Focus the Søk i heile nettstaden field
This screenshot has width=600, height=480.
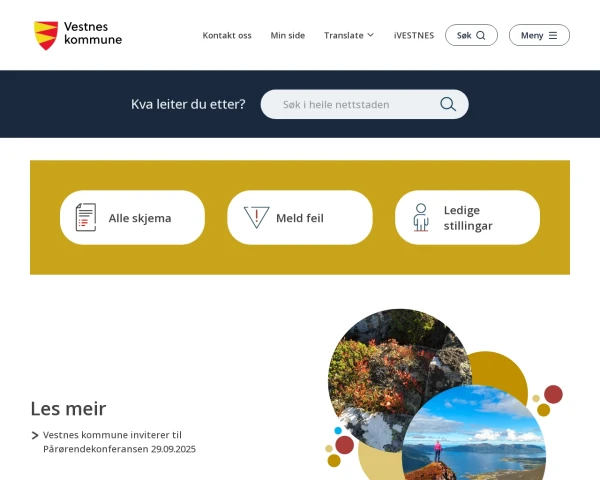click(x=364, y=104)
